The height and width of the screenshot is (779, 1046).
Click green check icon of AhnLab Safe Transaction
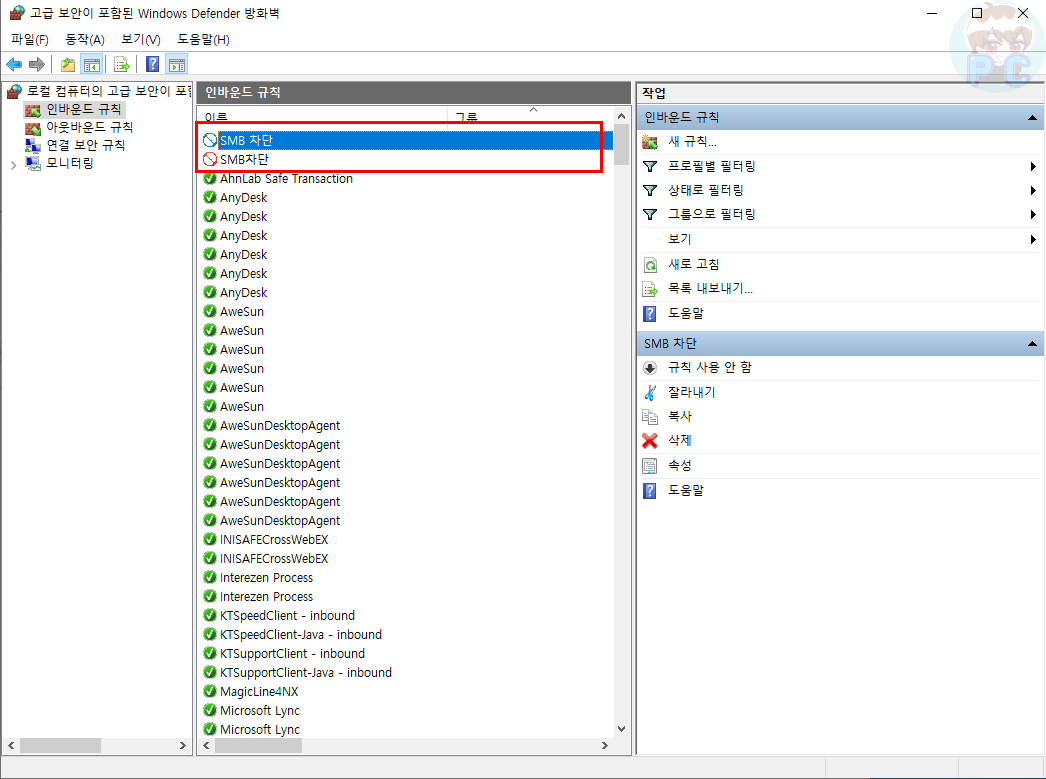[x=210, y=179]
